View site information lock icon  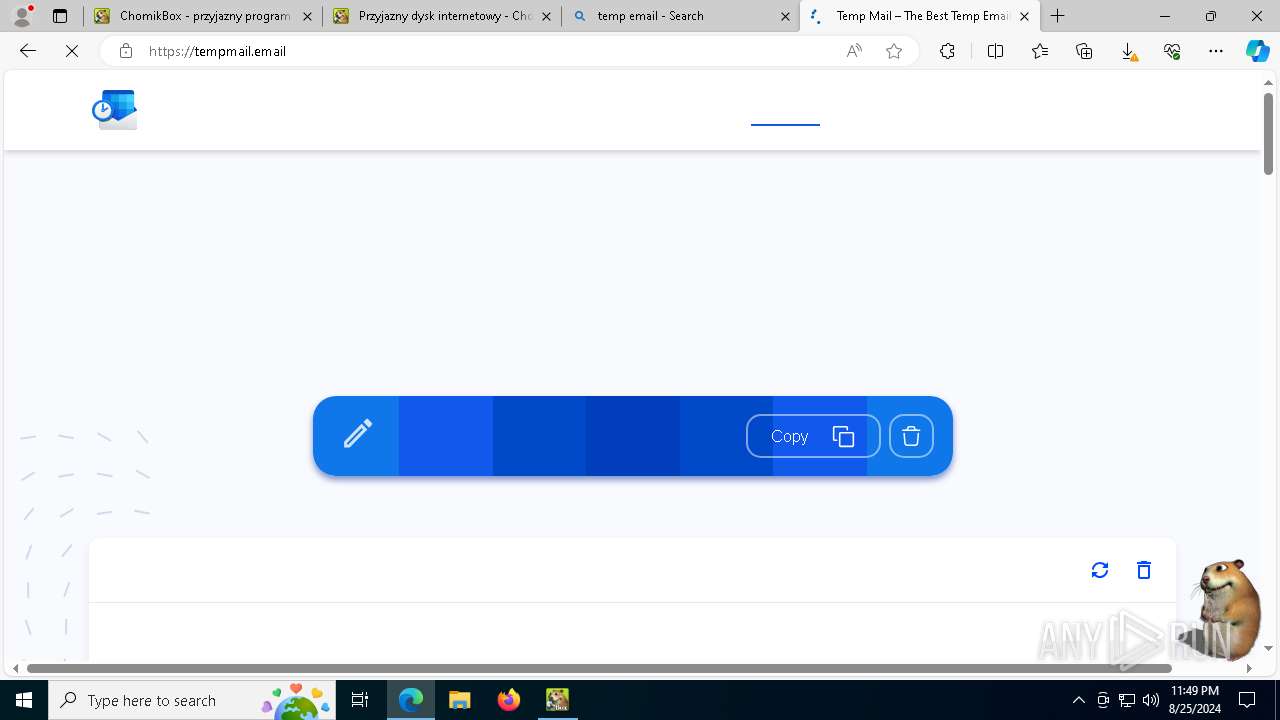tap(125, 51)
